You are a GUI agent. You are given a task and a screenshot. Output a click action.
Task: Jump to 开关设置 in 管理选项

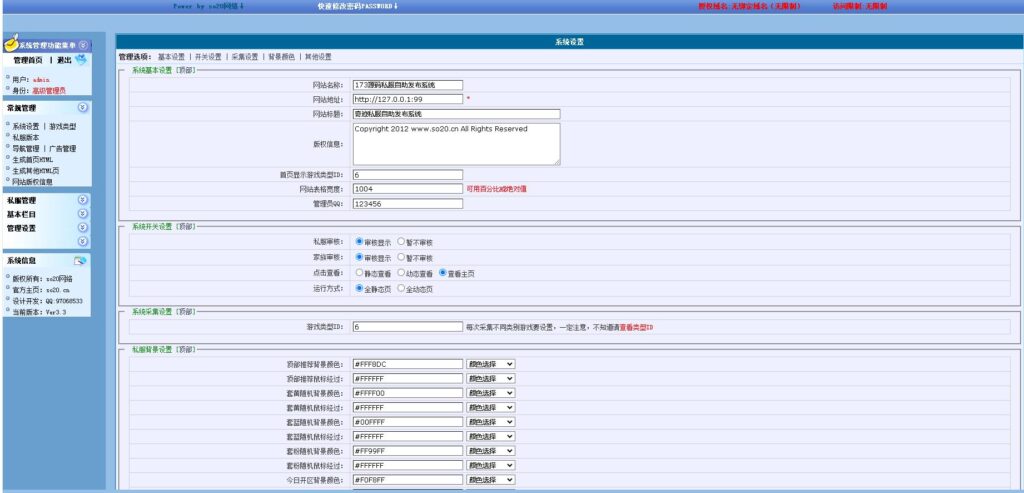tap(206, 57)
